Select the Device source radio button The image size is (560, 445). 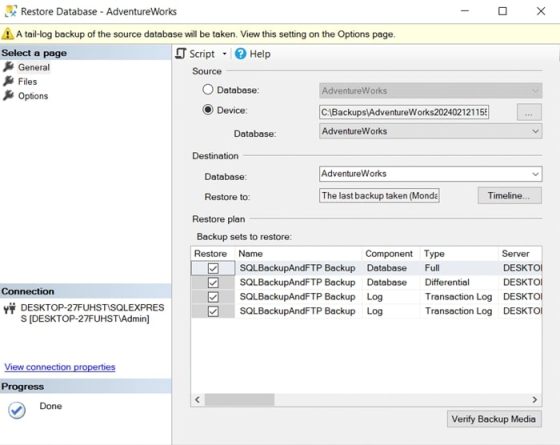(208, 110)
